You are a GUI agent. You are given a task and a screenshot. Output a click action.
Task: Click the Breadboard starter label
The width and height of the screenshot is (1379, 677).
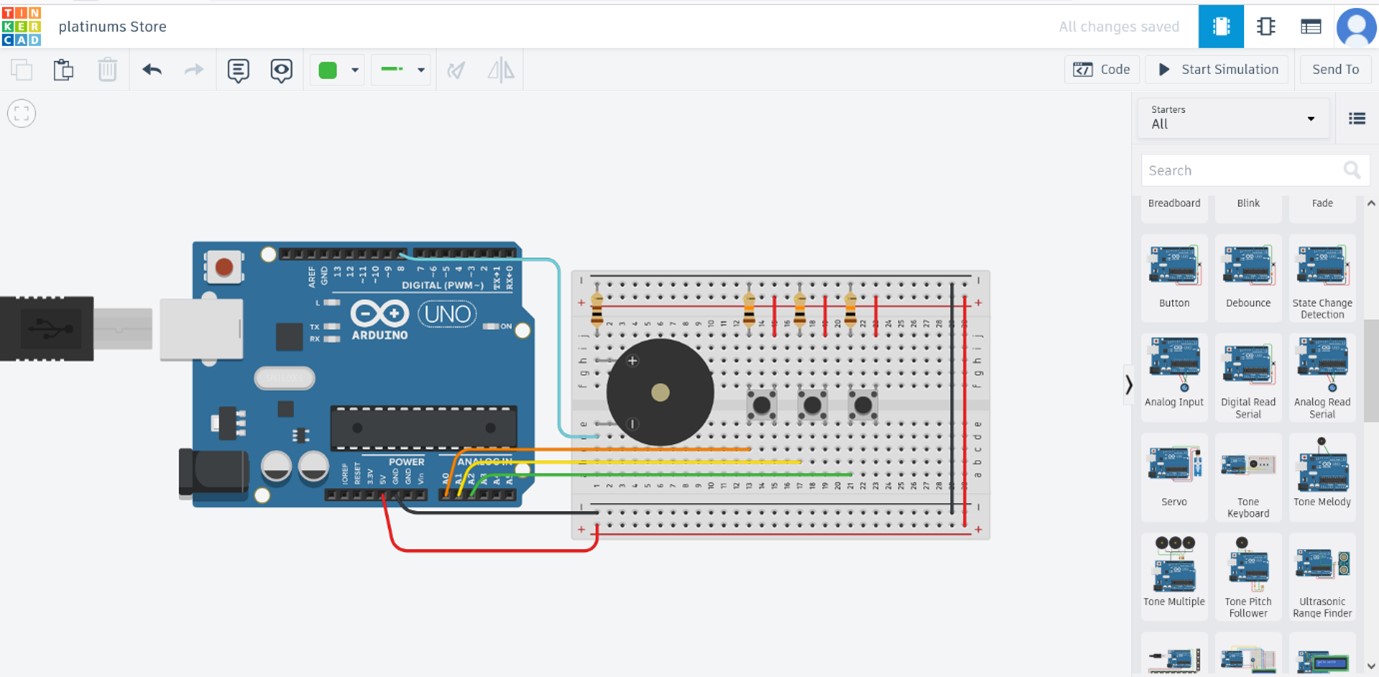point(1174,203)
